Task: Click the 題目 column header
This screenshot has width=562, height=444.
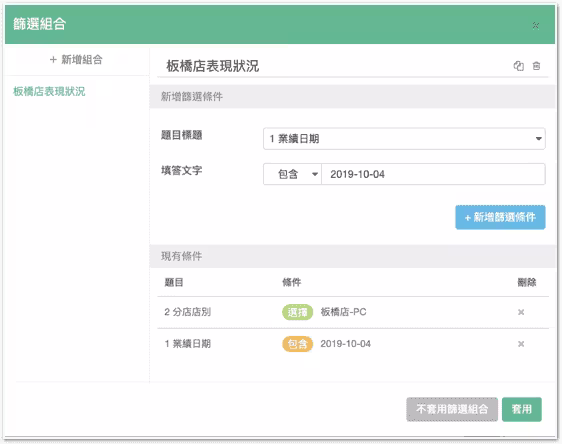Action: coord(174,282)
